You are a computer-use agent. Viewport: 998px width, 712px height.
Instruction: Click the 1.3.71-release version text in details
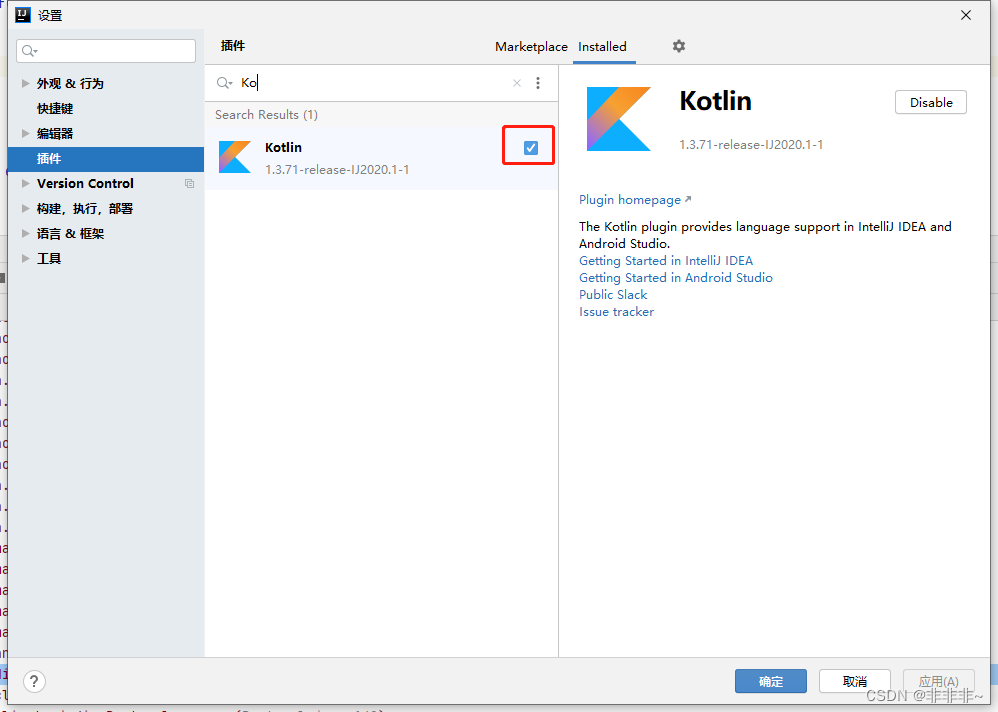751,144
